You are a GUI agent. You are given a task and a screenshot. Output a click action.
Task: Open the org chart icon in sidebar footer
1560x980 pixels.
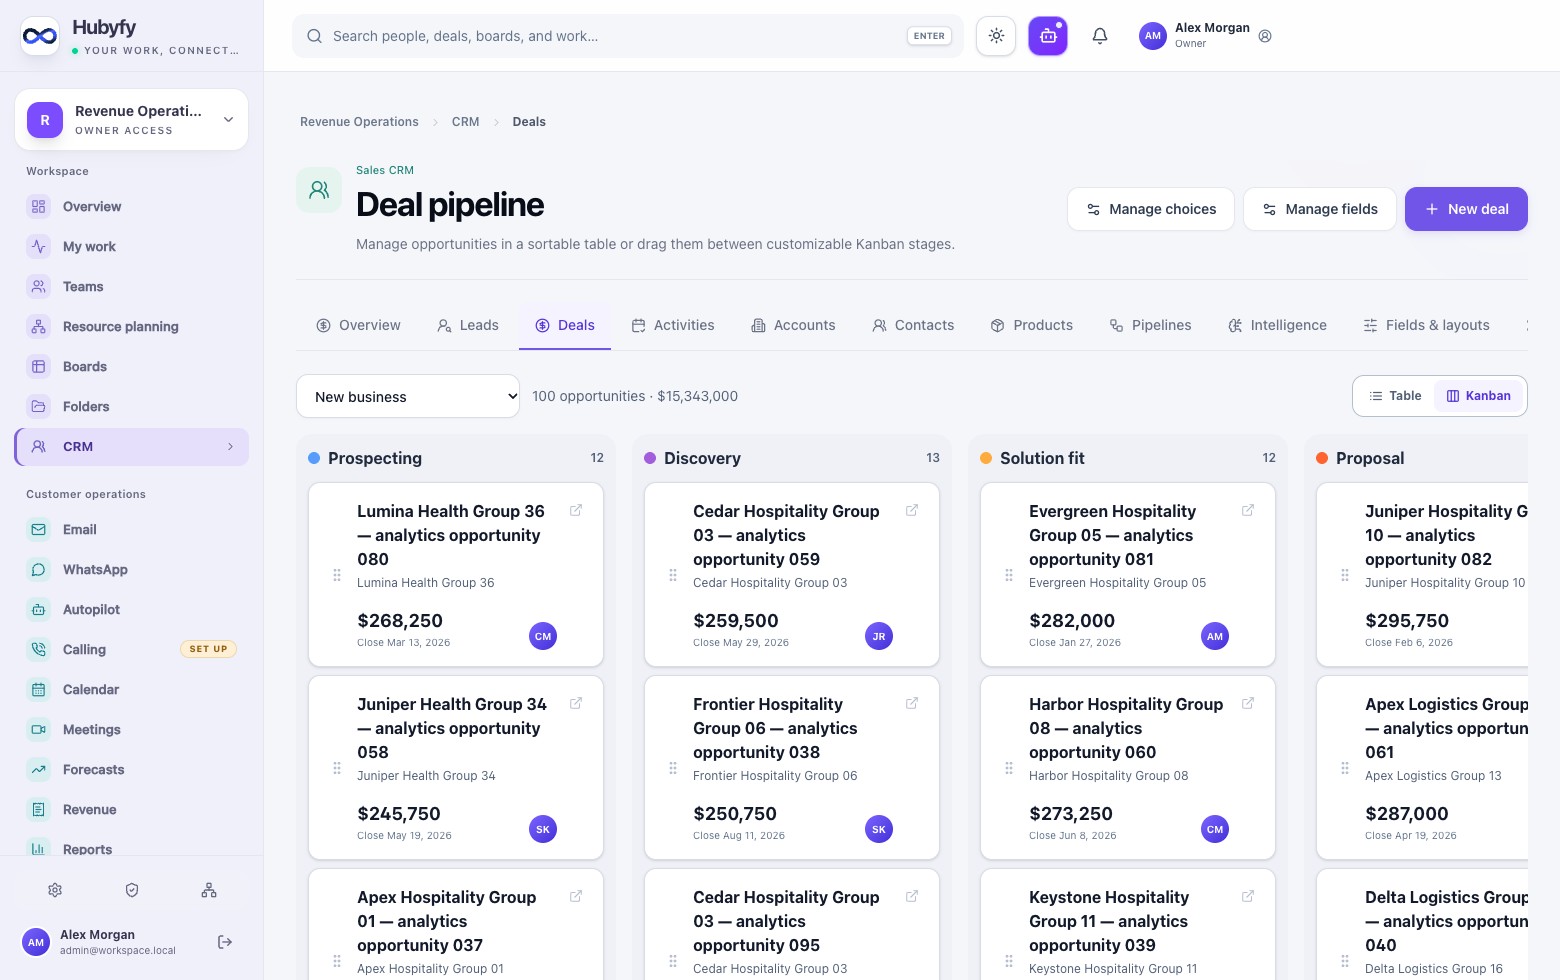(209, 890)
